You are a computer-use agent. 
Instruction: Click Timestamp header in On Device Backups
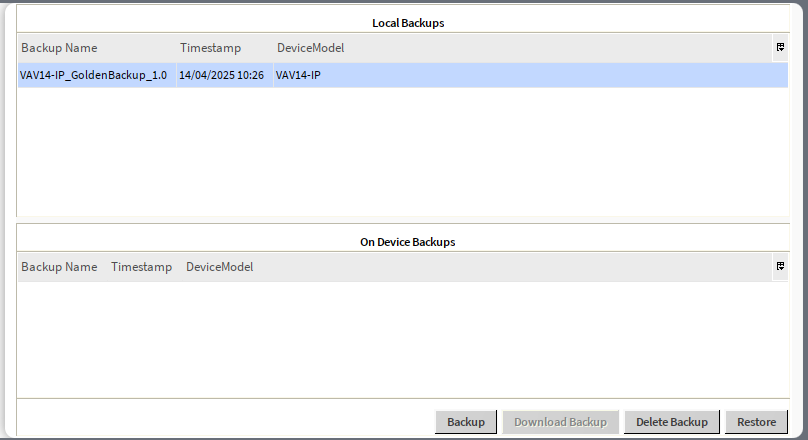click(x=141, y=267)
